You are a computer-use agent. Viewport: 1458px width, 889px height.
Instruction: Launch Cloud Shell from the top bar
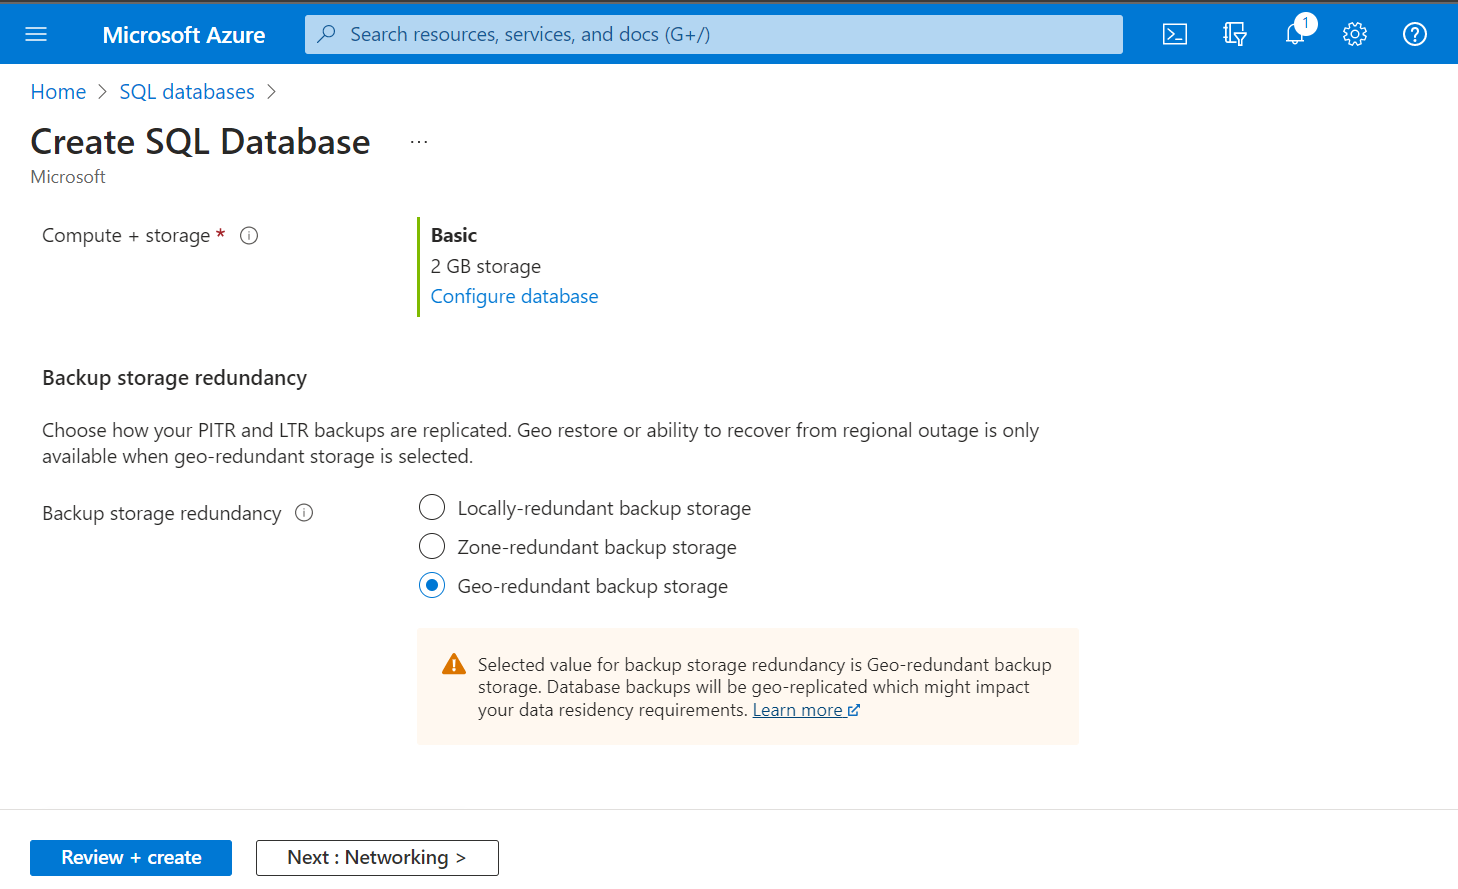click(1175, 34)
